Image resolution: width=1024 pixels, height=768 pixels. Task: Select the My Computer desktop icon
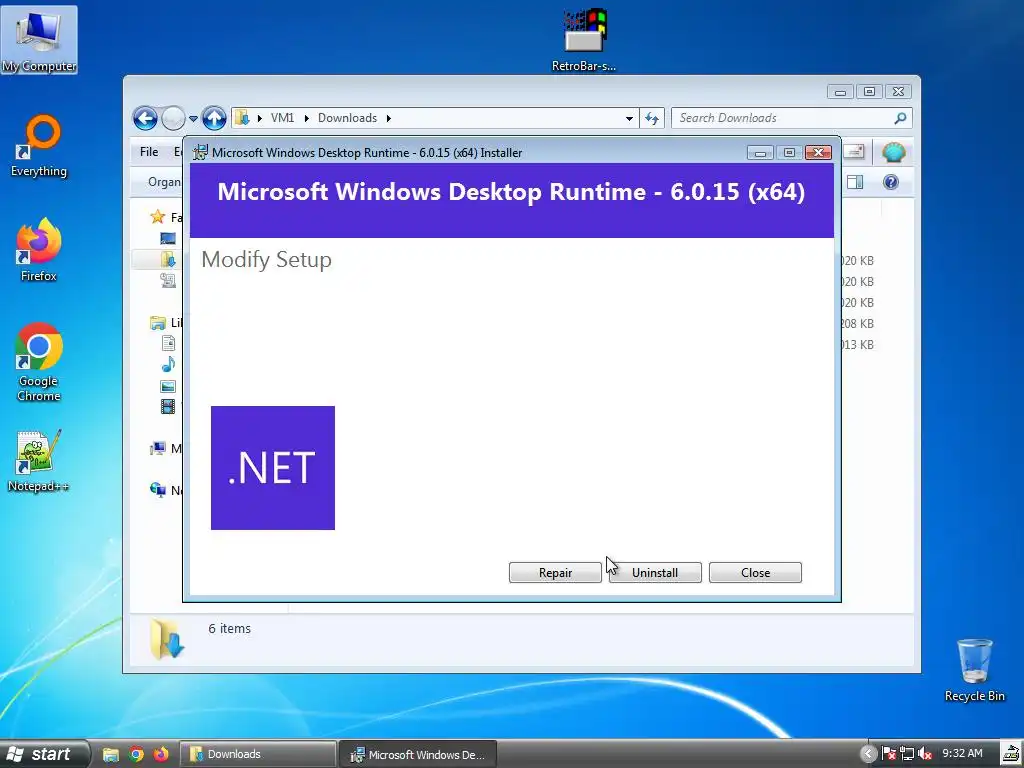(x=39, y=40)
